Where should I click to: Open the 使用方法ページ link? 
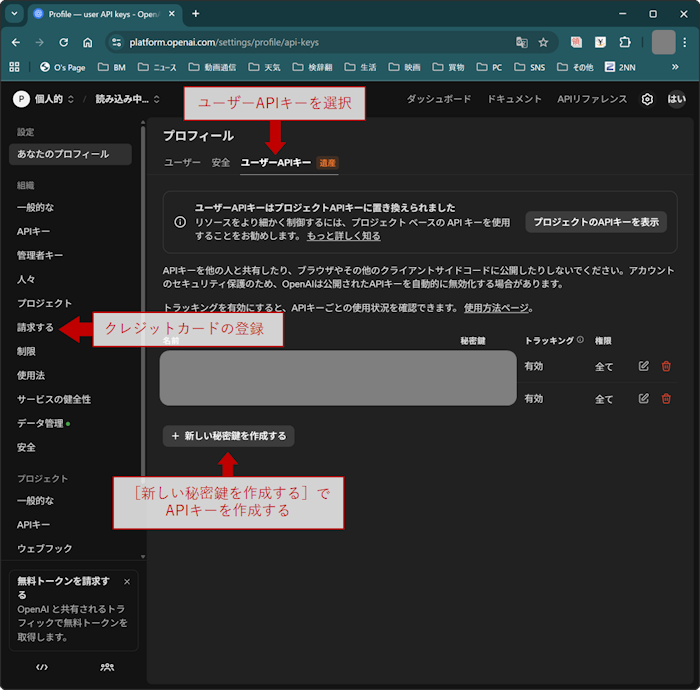pyautogui.click(x=499, y=308)
